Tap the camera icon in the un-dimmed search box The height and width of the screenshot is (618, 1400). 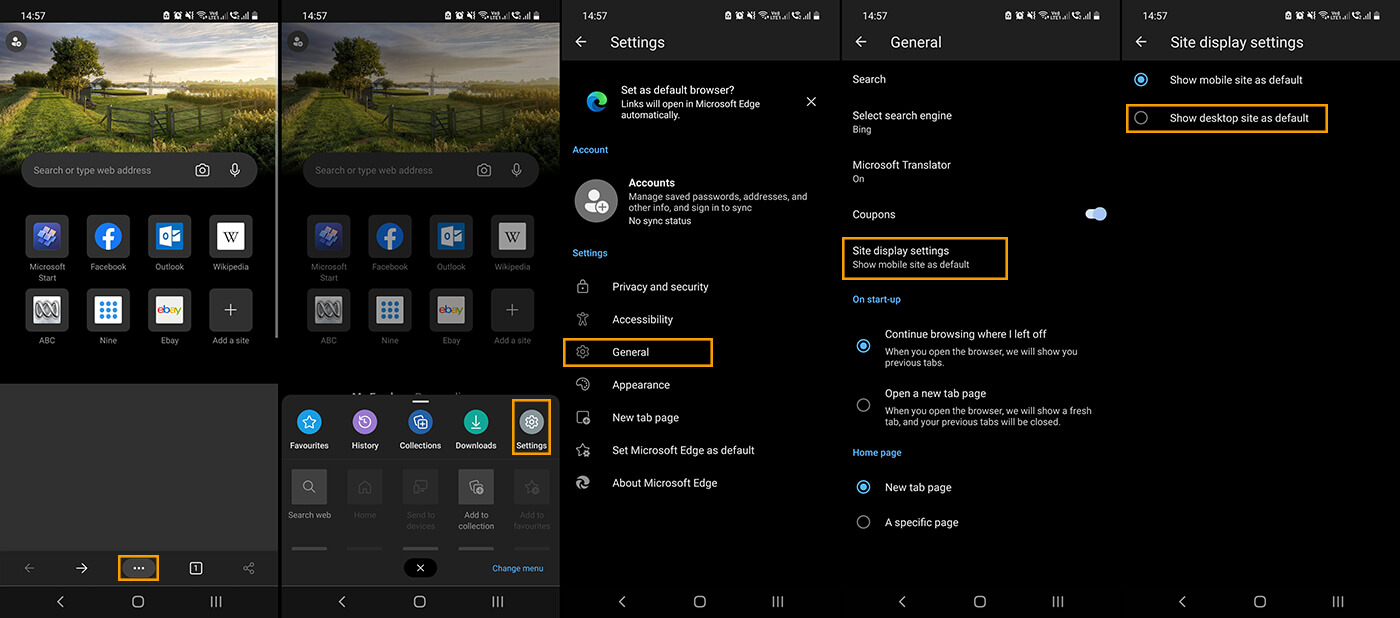(x=202, y=170)
